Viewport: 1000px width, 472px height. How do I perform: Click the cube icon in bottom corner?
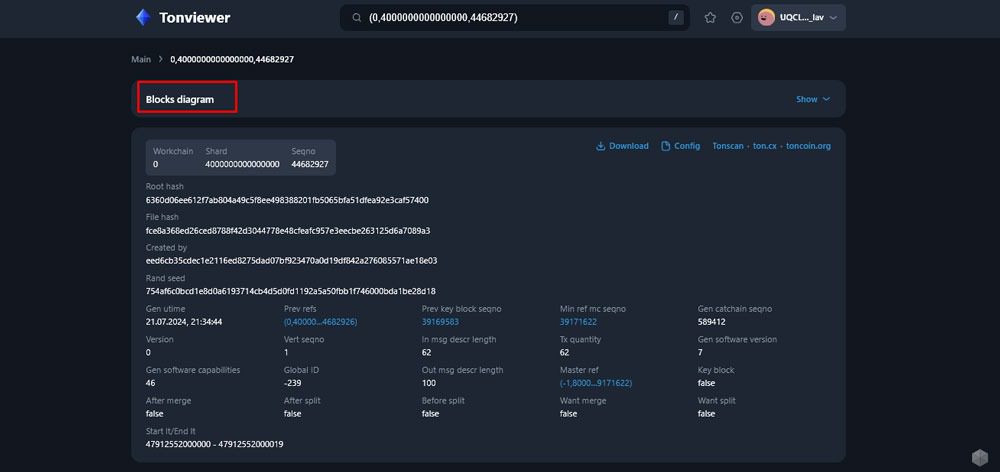click(x=980, y=457)
